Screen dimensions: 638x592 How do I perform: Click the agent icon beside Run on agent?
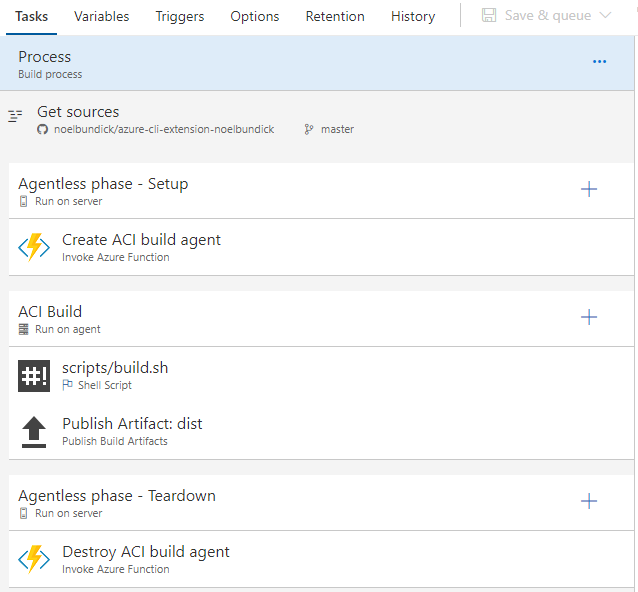24,329
